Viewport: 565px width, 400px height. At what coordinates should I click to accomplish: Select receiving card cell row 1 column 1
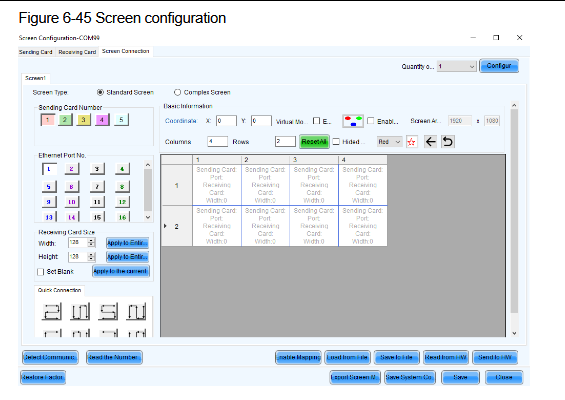217,185
